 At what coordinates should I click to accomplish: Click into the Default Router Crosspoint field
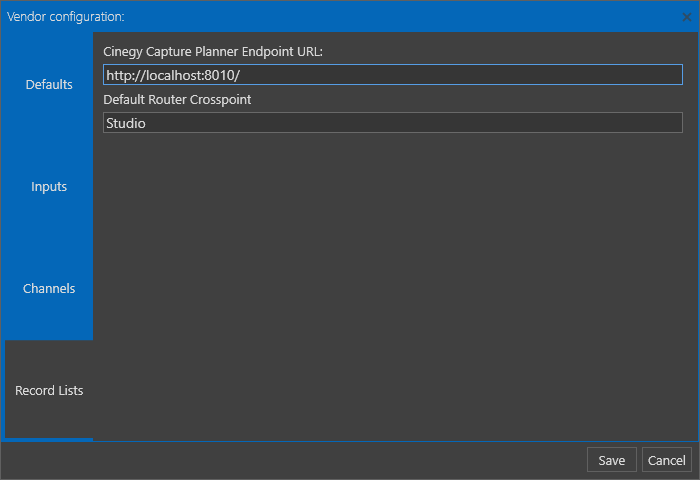tap(393, 123)
